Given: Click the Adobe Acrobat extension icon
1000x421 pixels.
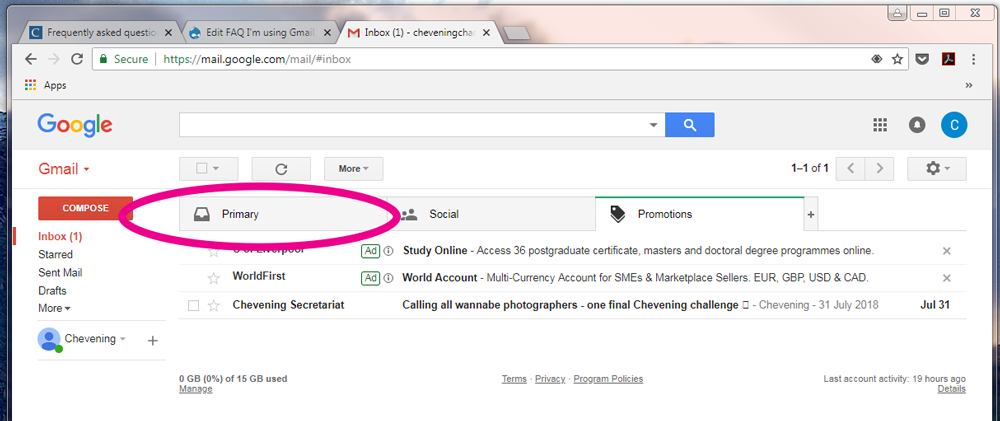Looking at the screenshot, I should pos(948,59).
